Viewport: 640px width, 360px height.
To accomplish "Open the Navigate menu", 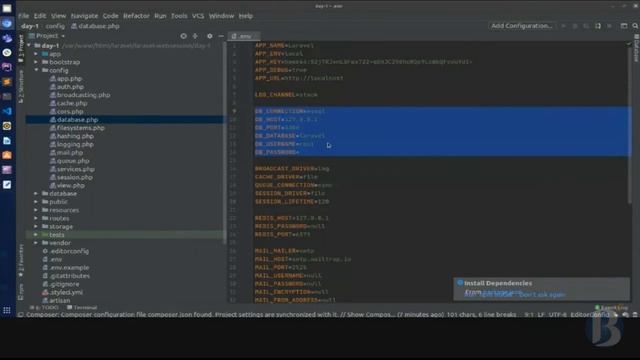I will pyautogui.click(x=84, y=16).
